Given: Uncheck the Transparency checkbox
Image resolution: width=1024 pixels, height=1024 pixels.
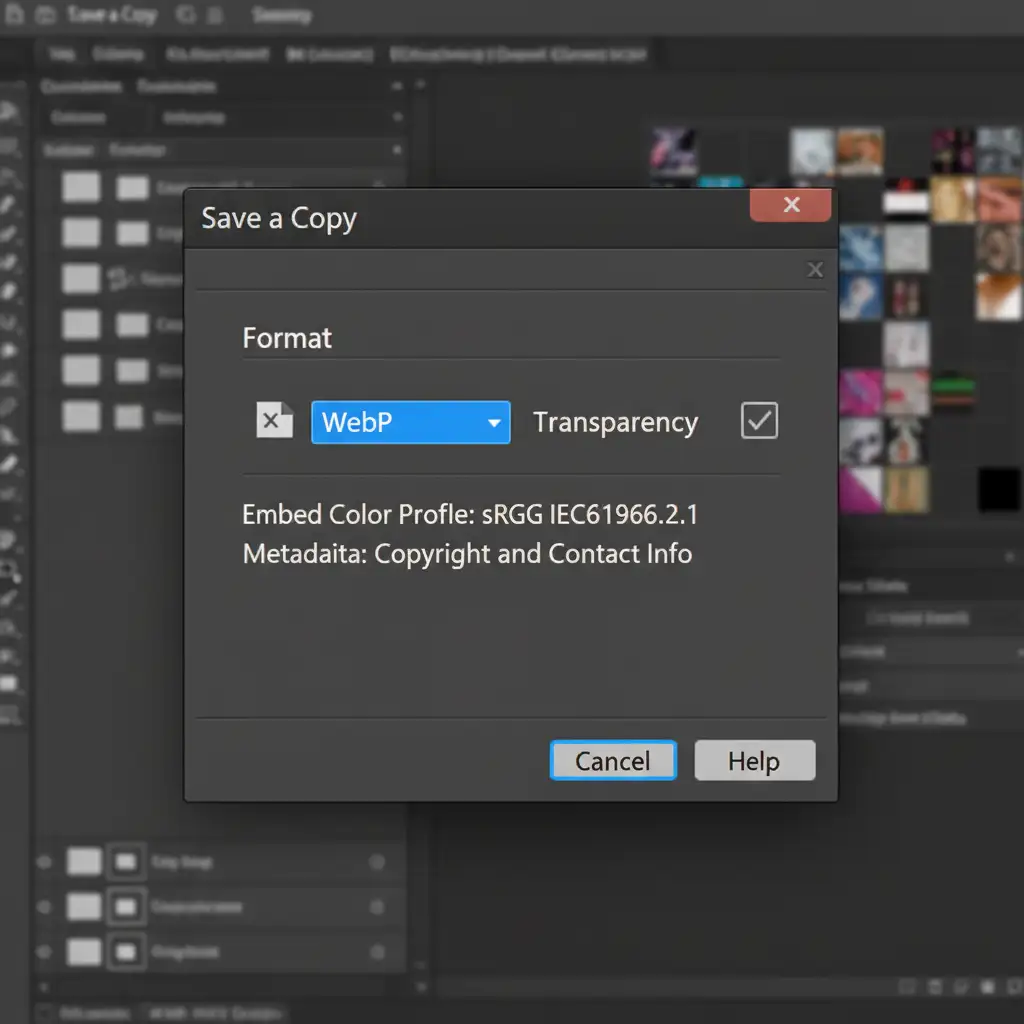Looking at the screenshot, I should [759, 421].
